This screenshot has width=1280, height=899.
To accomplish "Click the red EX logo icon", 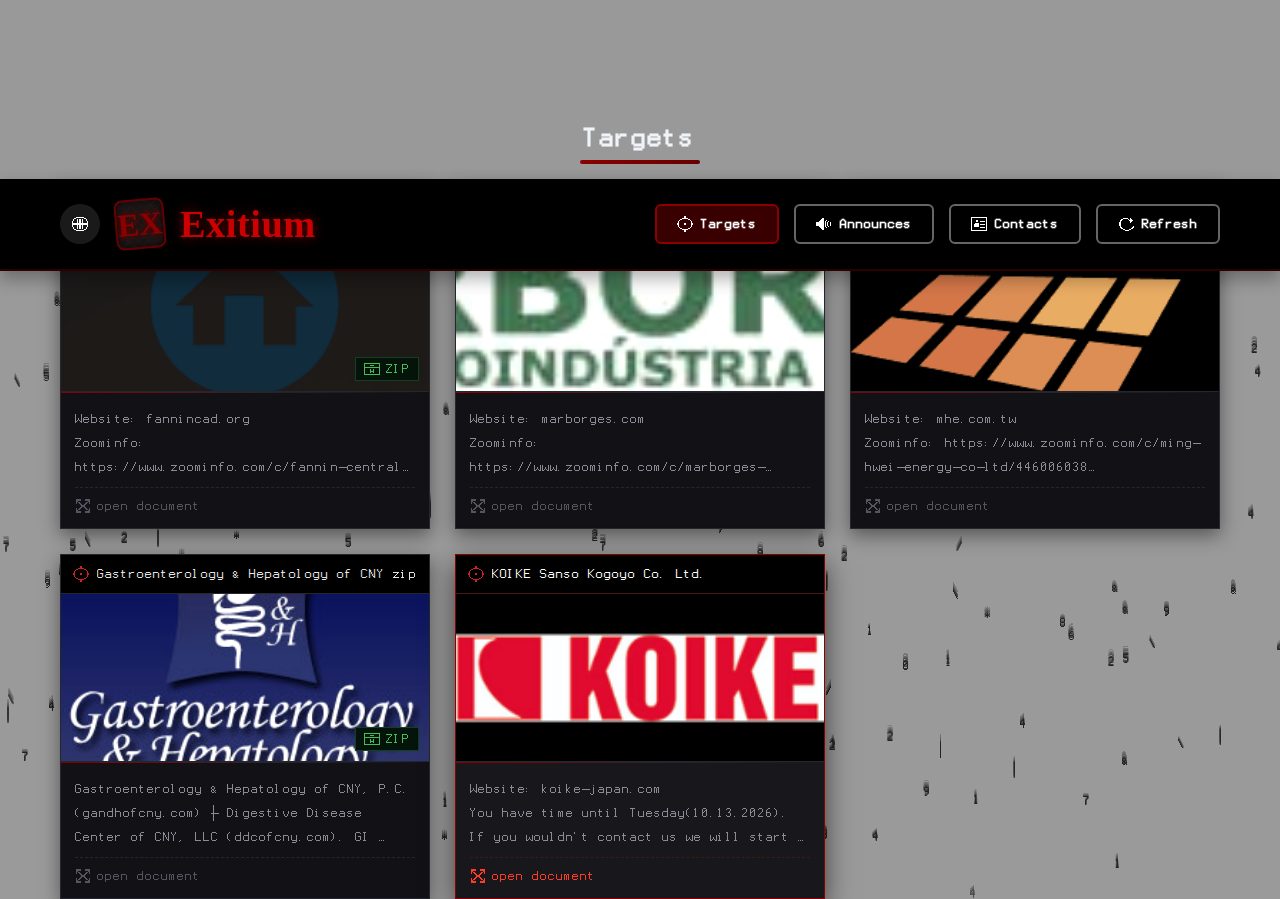I will 140,224.
